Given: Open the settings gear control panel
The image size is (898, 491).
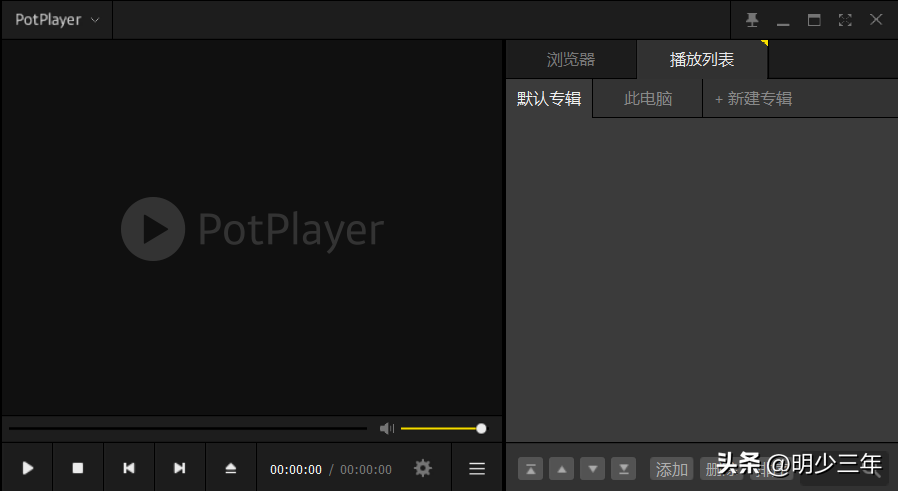Looking at the screenshot, I should (423, 468).
